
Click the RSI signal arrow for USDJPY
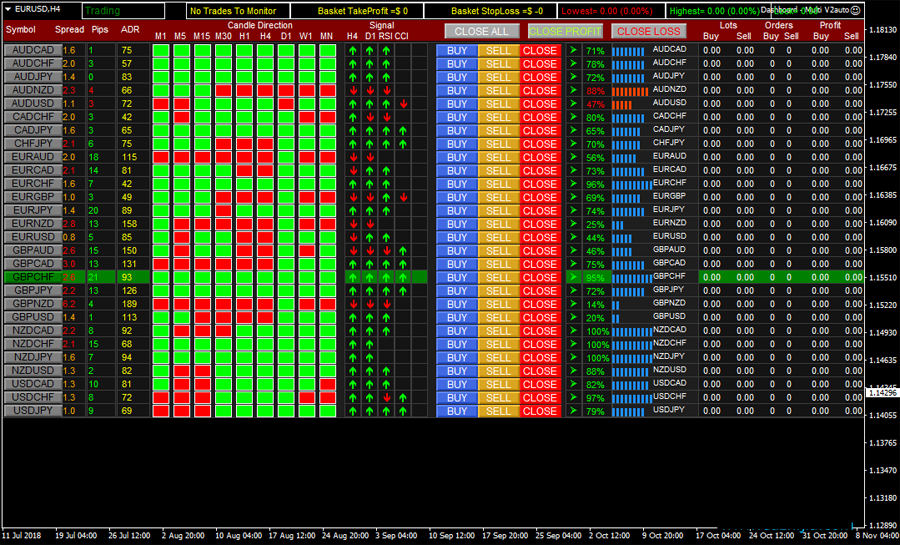pyautogui.click(x=386, y=411)
